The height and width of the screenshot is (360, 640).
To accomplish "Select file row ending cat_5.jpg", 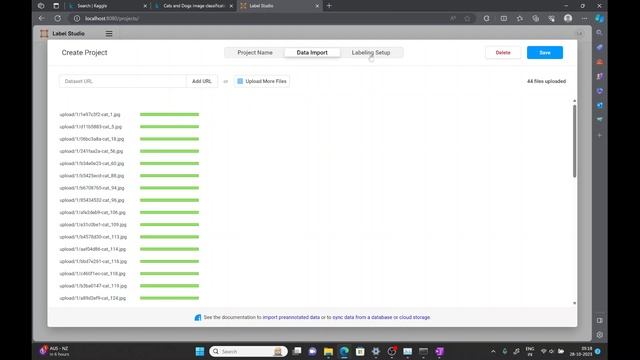I will [91, 127].
